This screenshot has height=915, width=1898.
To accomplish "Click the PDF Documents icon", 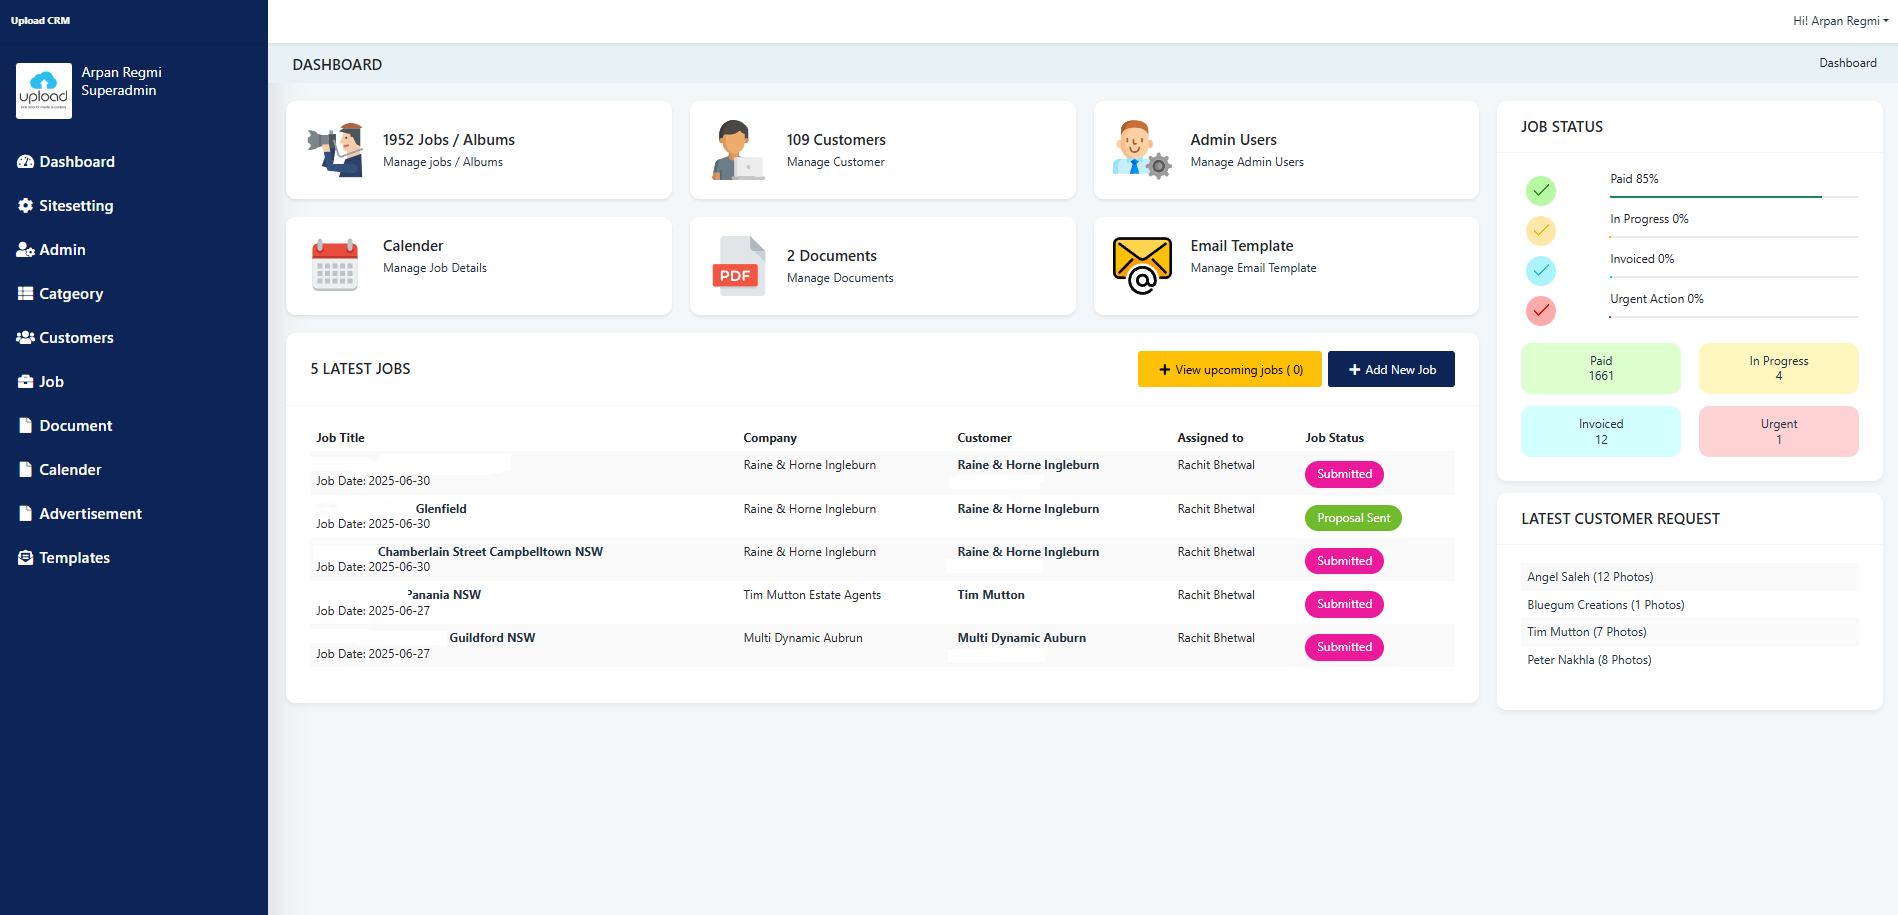I will point(738,266).
